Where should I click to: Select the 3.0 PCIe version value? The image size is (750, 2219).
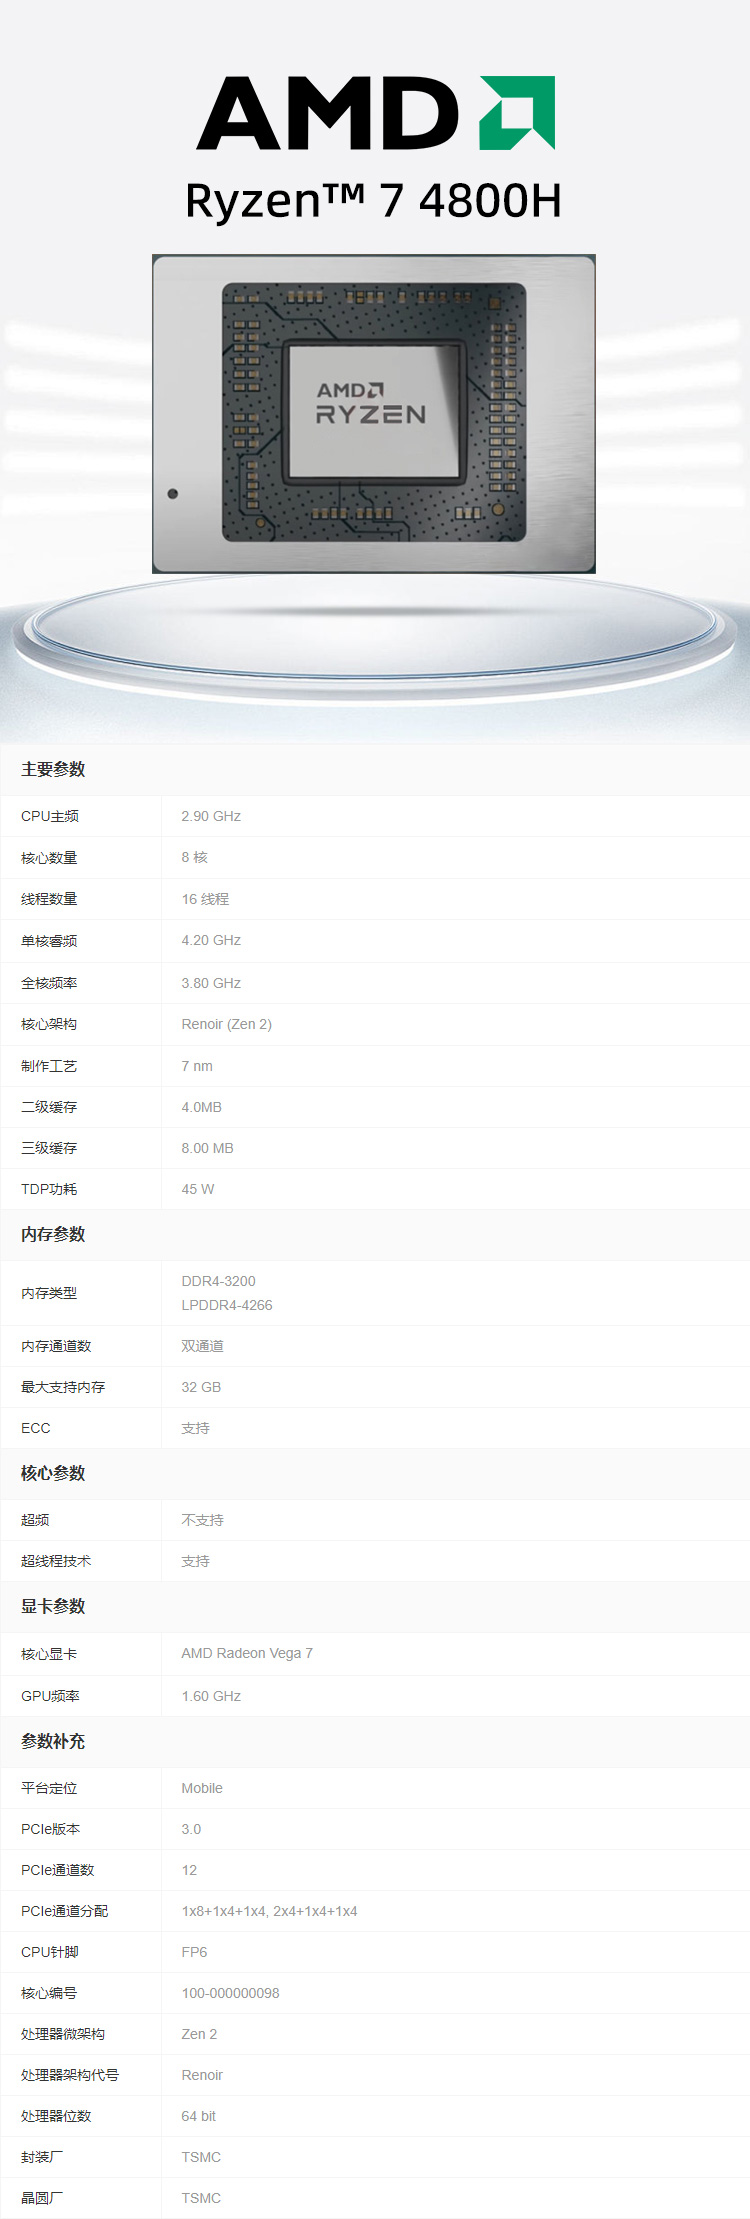[191, 1829]
